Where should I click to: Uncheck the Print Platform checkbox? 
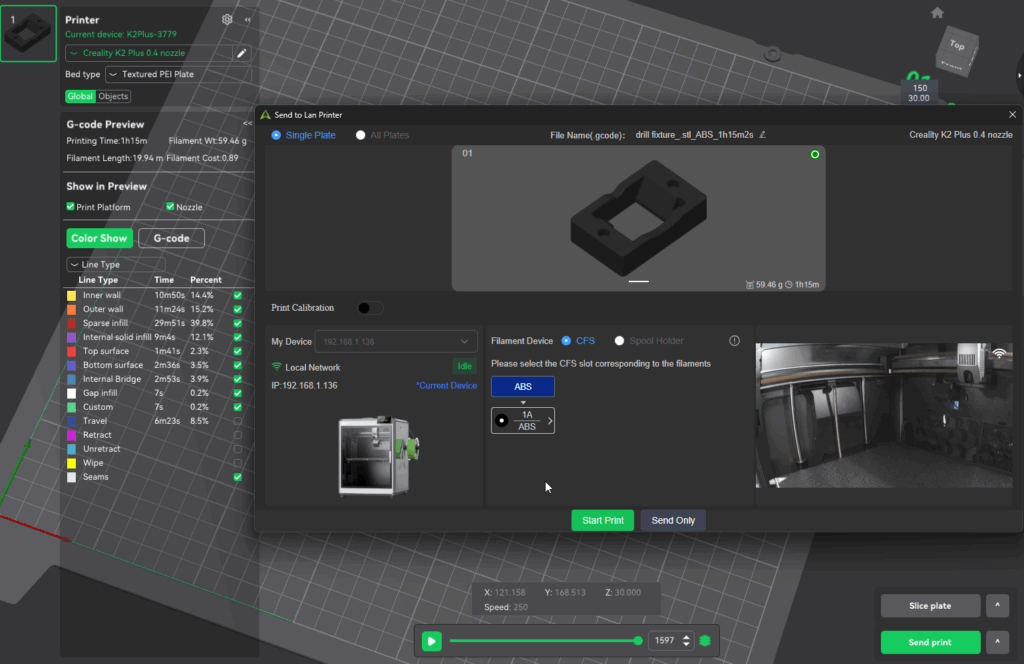pyautogui.click(x=70, y=207)
